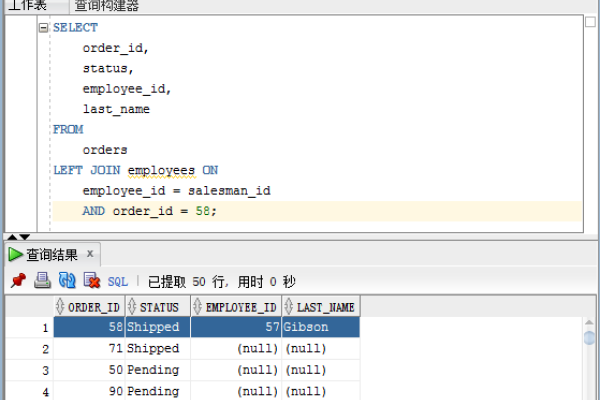The image size is (600, 400).
Task: Select Pending status cell in row 3
Action: click(x=155, y=370)
